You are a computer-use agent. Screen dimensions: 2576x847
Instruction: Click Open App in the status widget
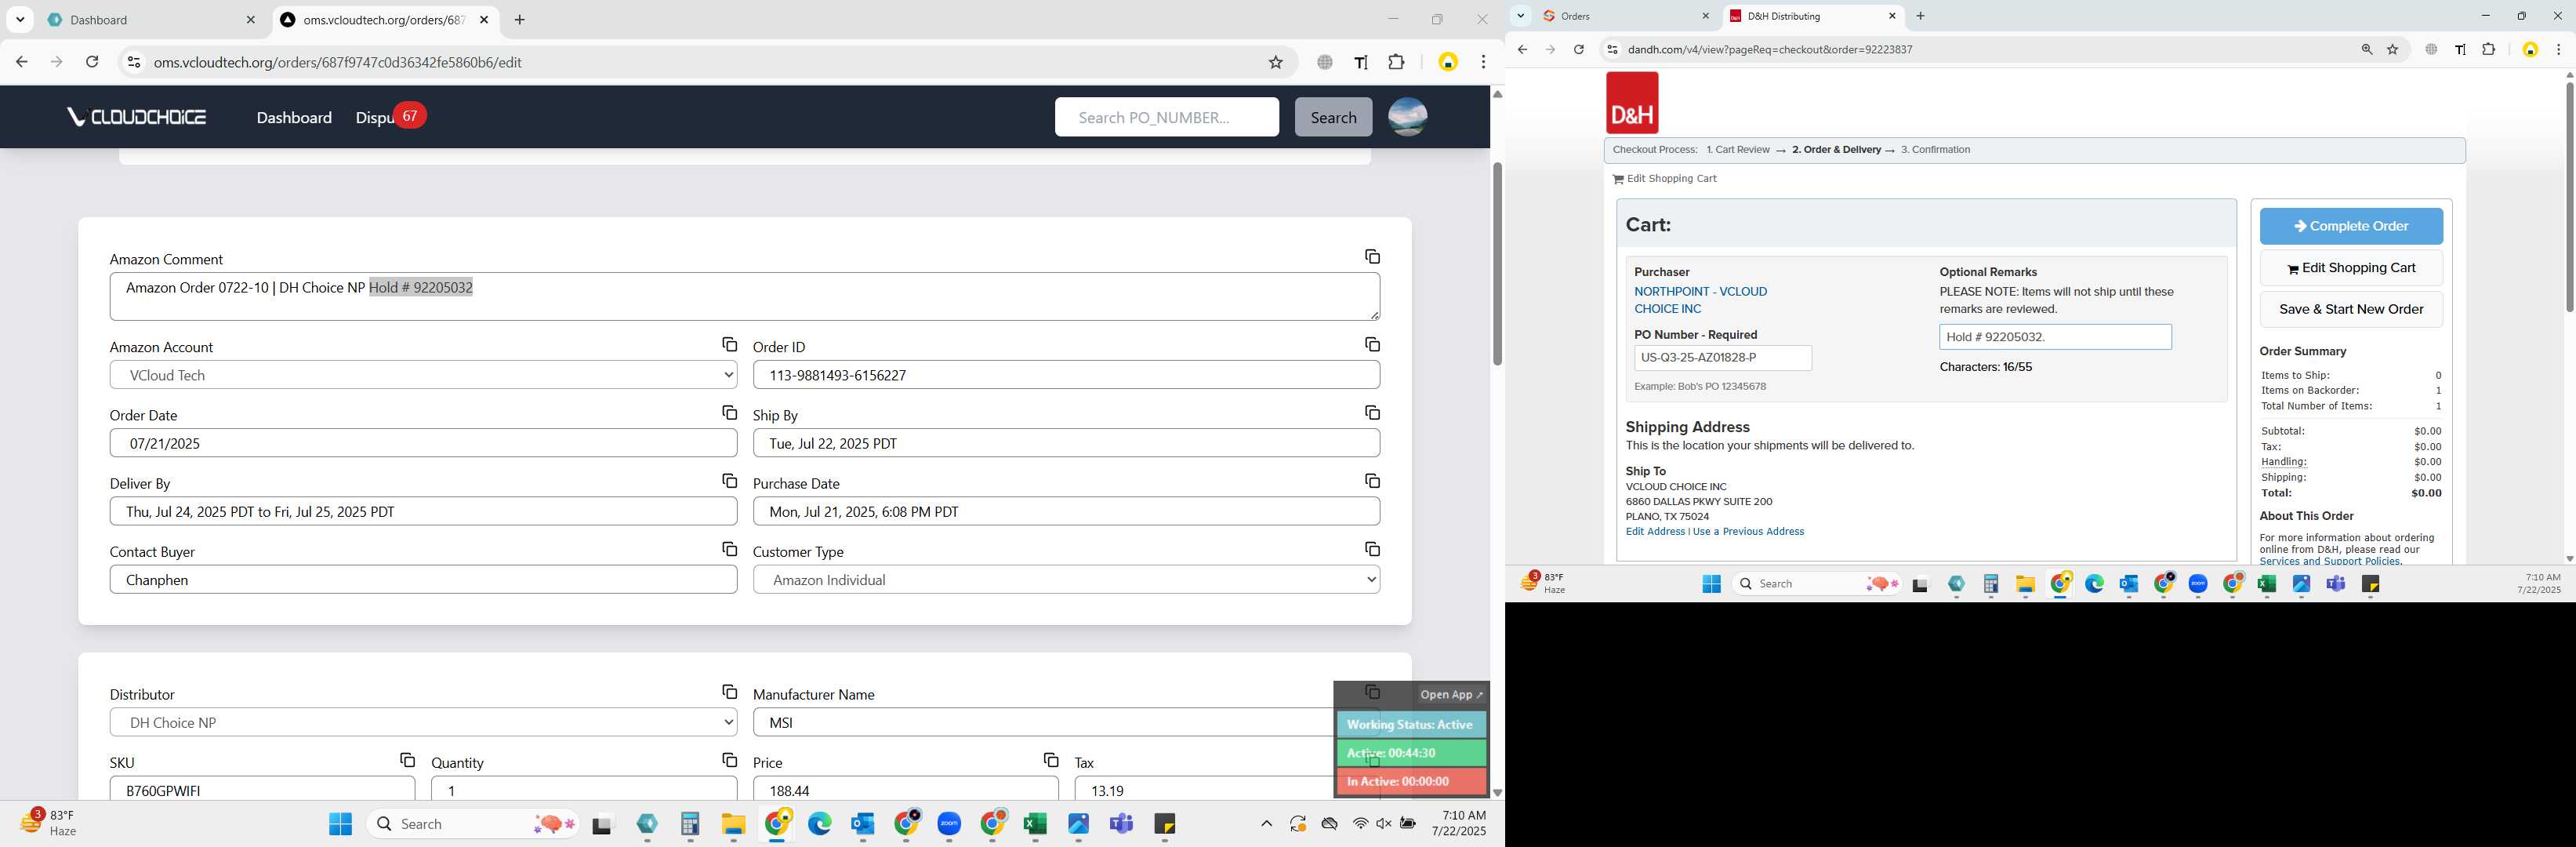(1451, 694)
